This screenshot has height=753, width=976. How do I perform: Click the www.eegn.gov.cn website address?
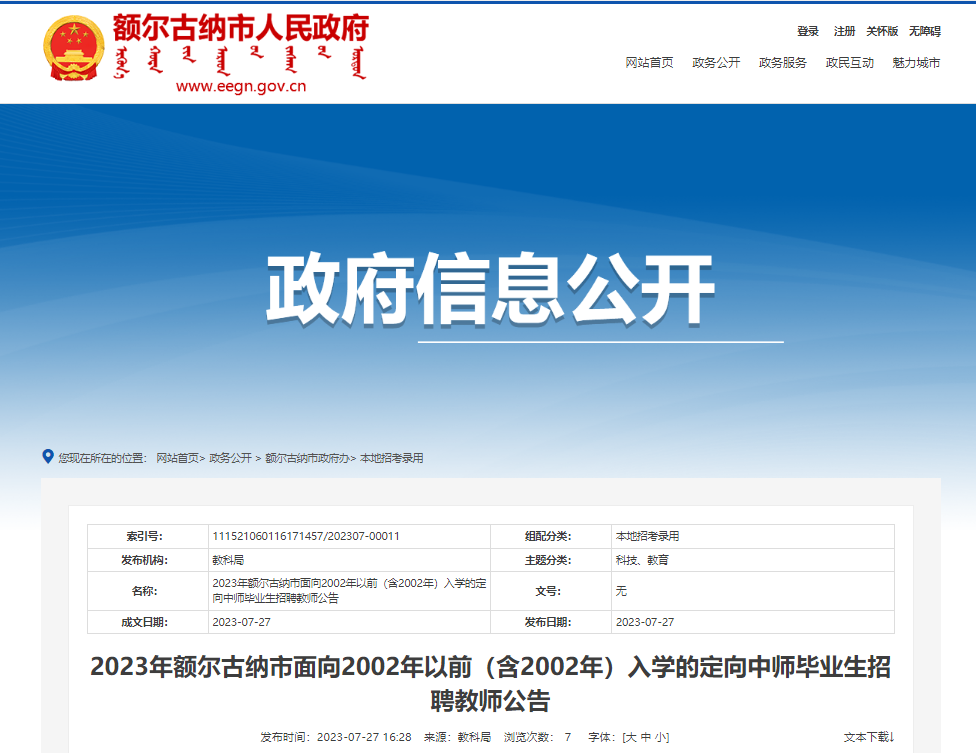coord(241,87)
